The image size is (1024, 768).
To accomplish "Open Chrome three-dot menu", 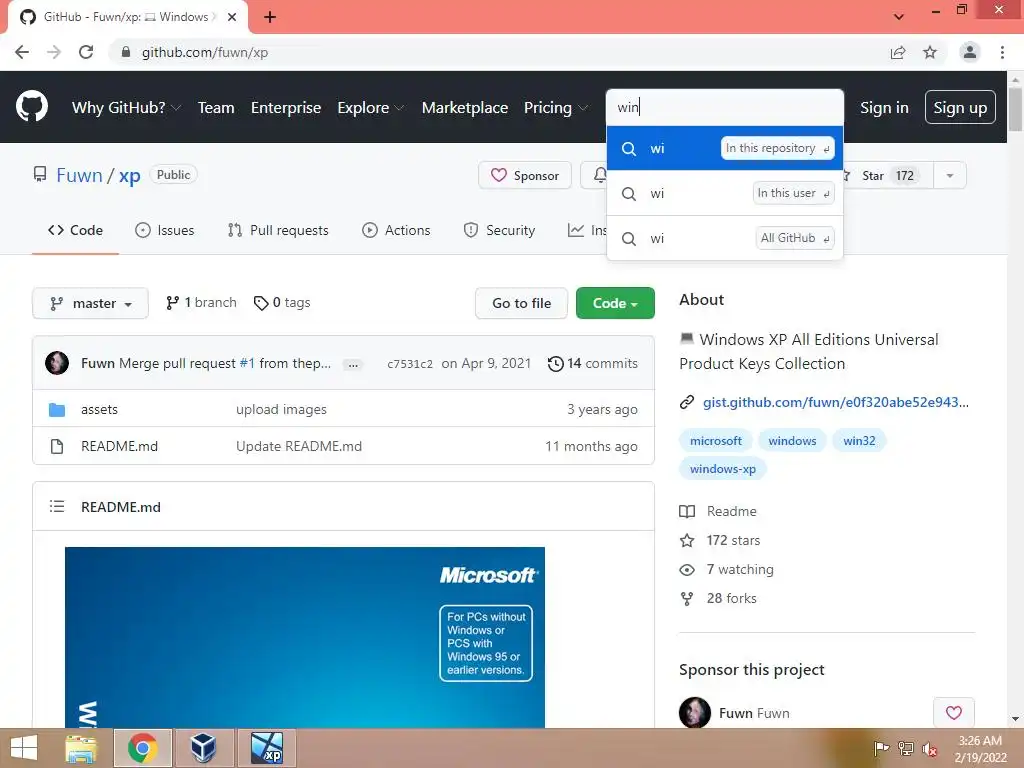I will pyautogui.click(x=1002, y=52).
